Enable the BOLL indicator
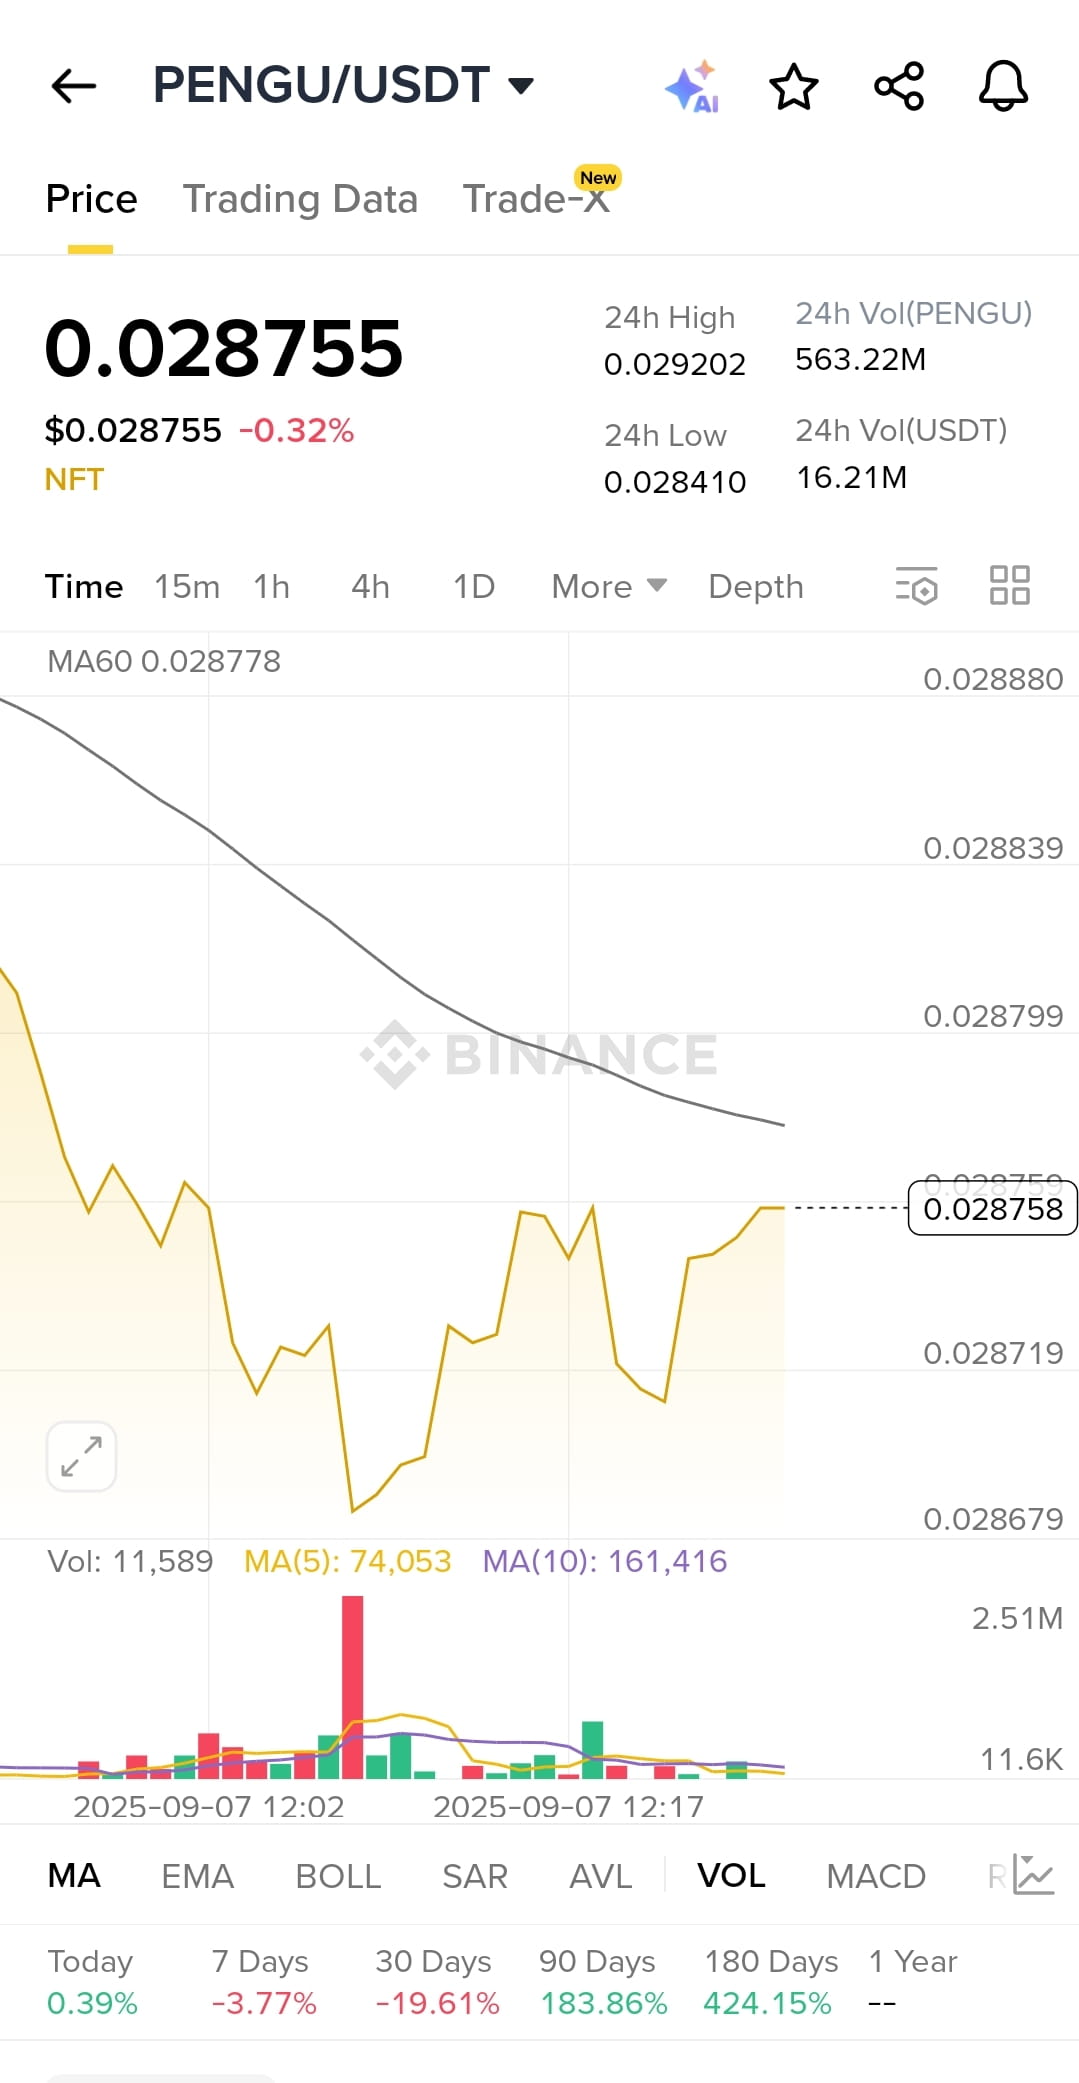Screen dimensions: 1079x2083 click(338, 1876)
